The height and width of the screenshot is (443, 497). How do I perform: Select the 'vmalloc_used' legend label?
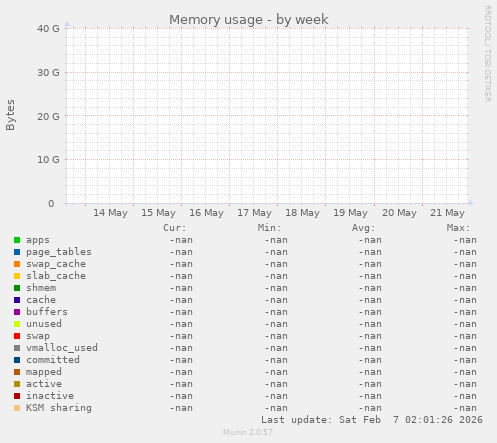62,348
